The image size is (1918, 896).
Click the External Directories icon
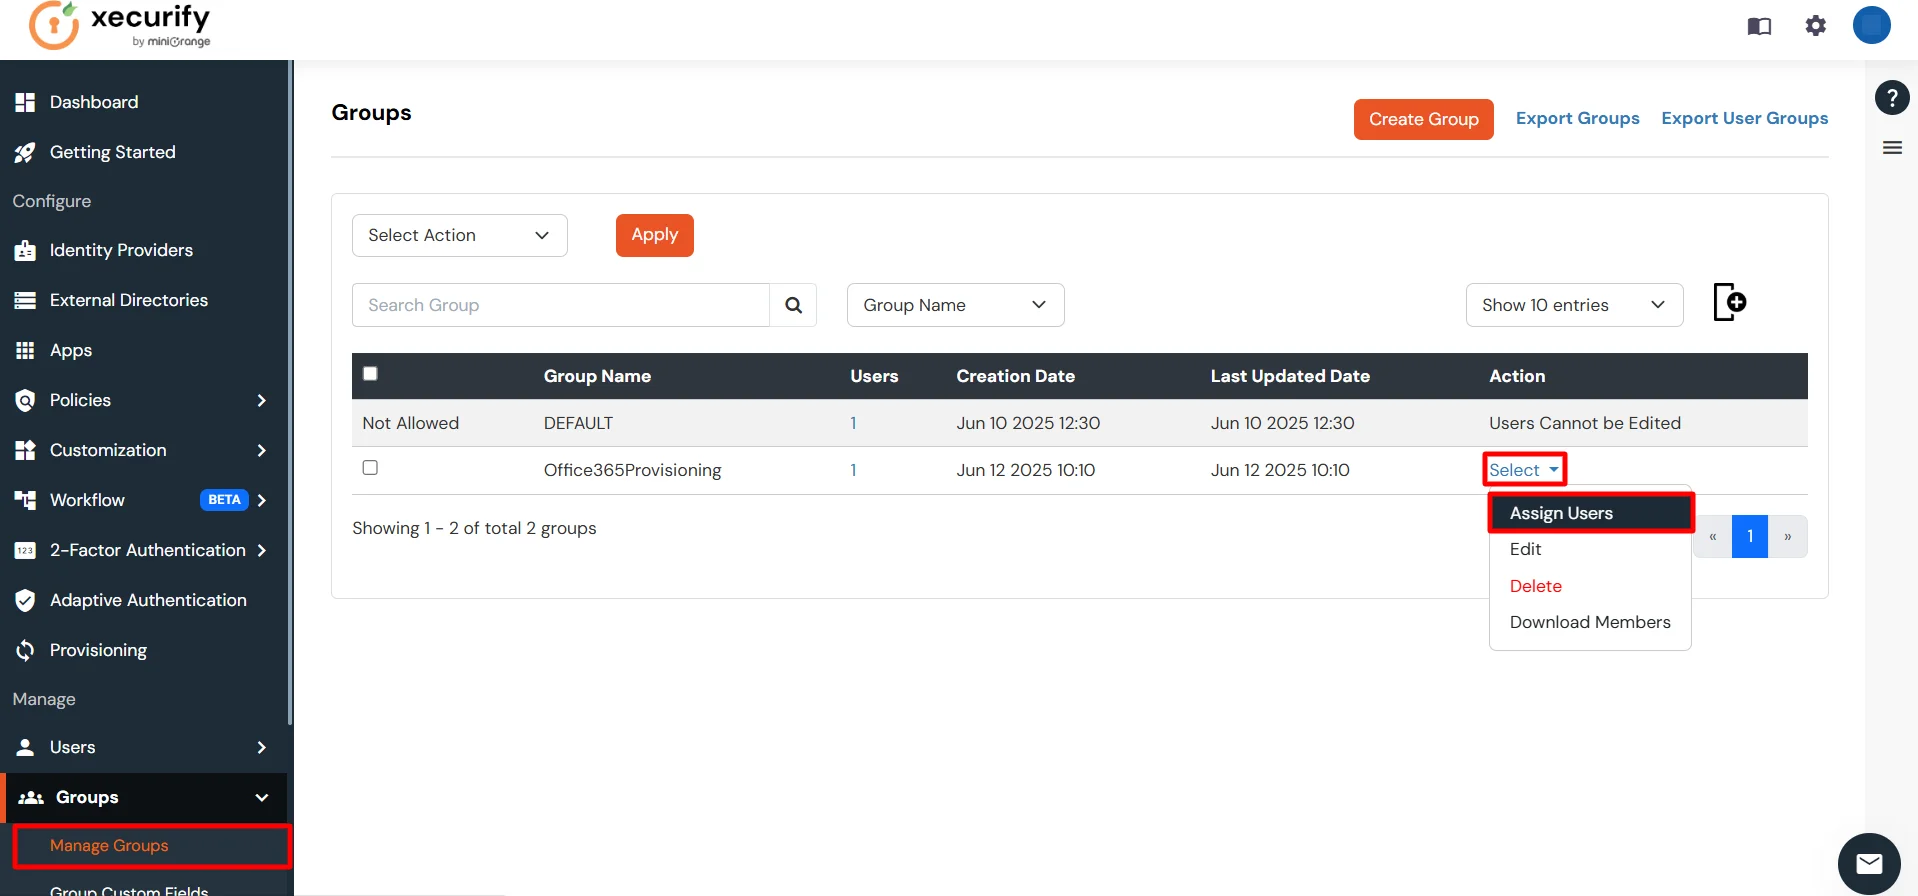25,300
